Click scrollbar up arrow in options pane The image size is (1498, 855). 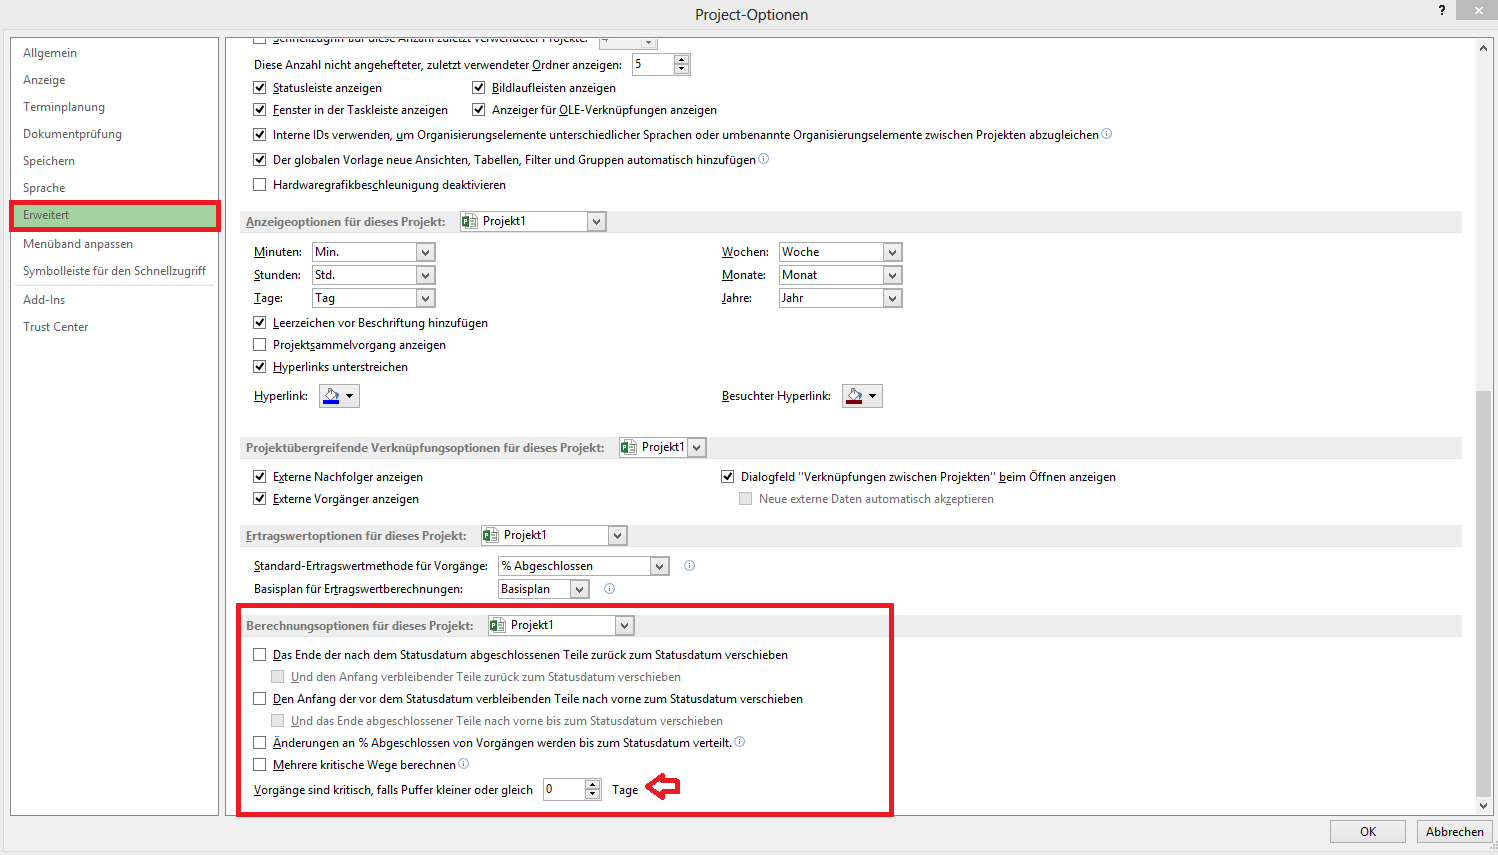click(1484, 47)
